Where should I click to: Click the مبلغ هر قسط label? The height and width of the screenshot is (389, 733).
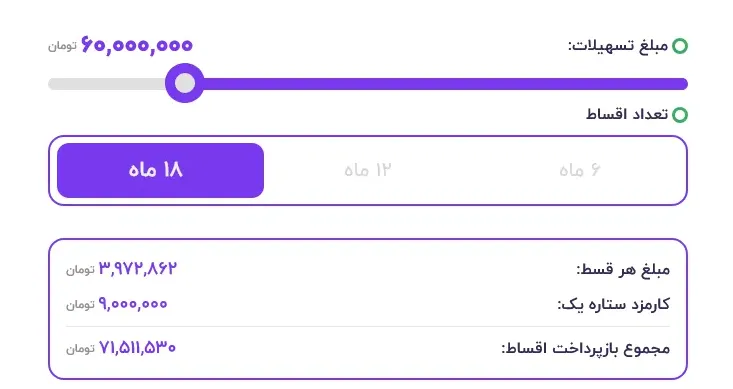pyautogui.click(x=623, y=269)
